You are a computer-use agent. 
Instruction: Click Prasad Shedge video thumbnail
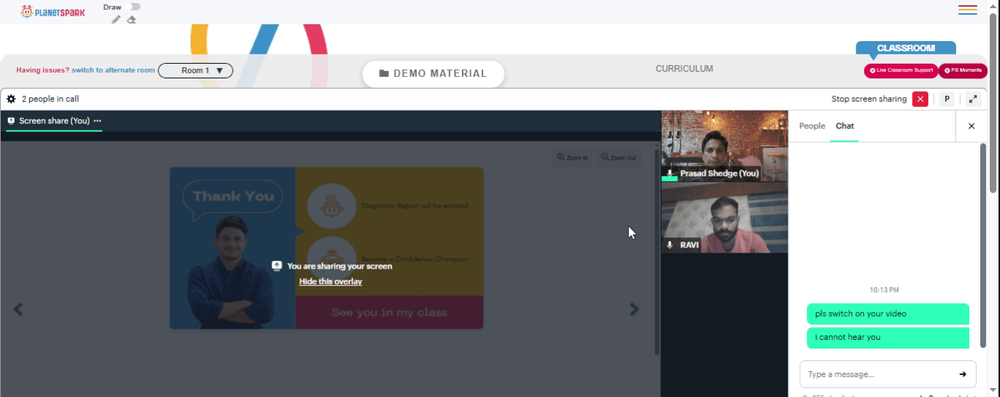click(724, 146)
